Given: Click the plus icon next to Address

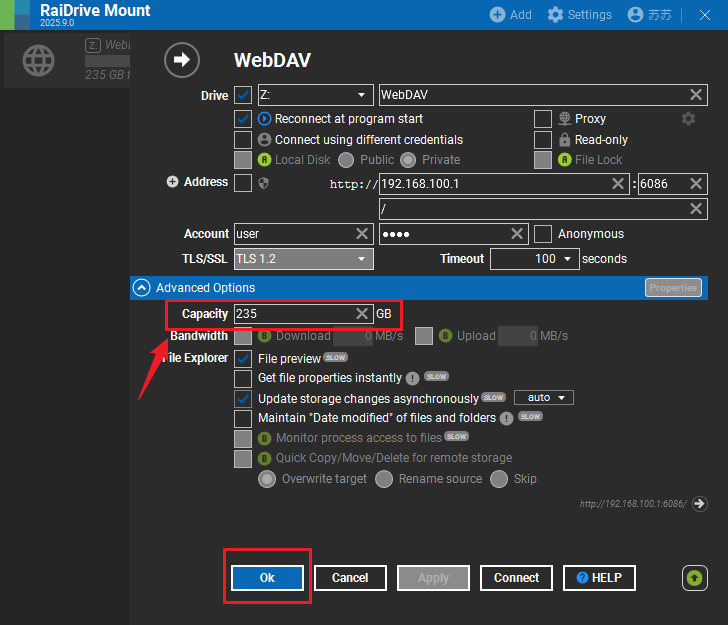Looking at the screenshot, I should (172, 182).
